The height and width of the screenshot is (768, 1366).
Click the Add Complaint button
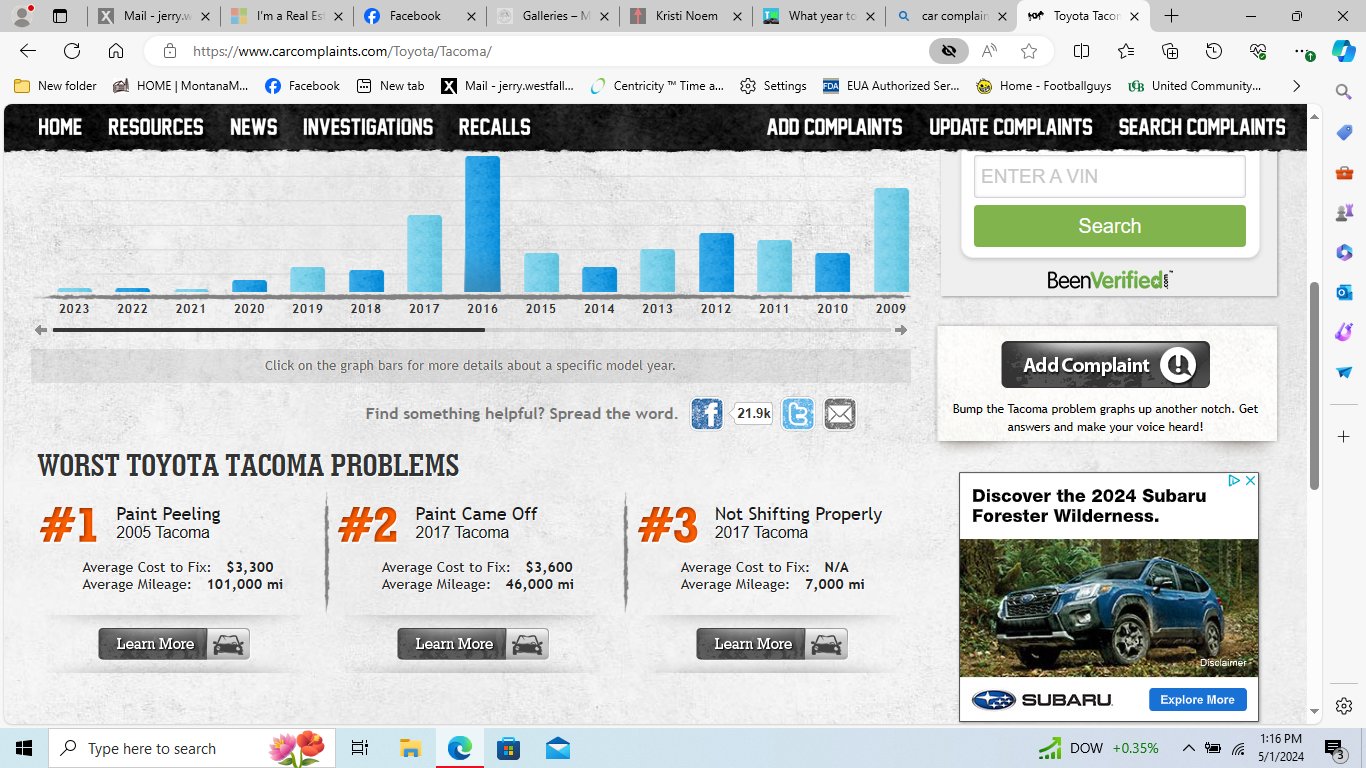point(1106,365)
